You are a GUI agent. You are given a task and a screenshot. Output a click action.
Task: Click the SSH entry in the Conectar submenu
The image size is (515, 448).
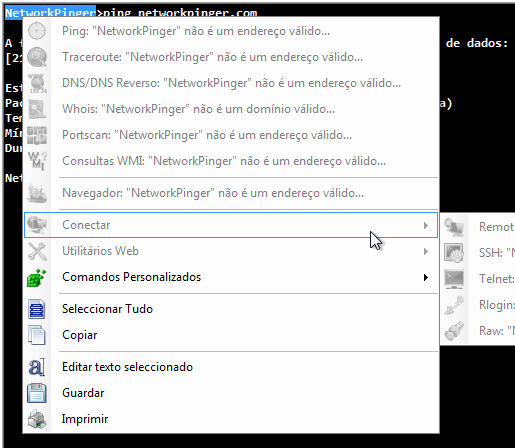coord(478,253)
